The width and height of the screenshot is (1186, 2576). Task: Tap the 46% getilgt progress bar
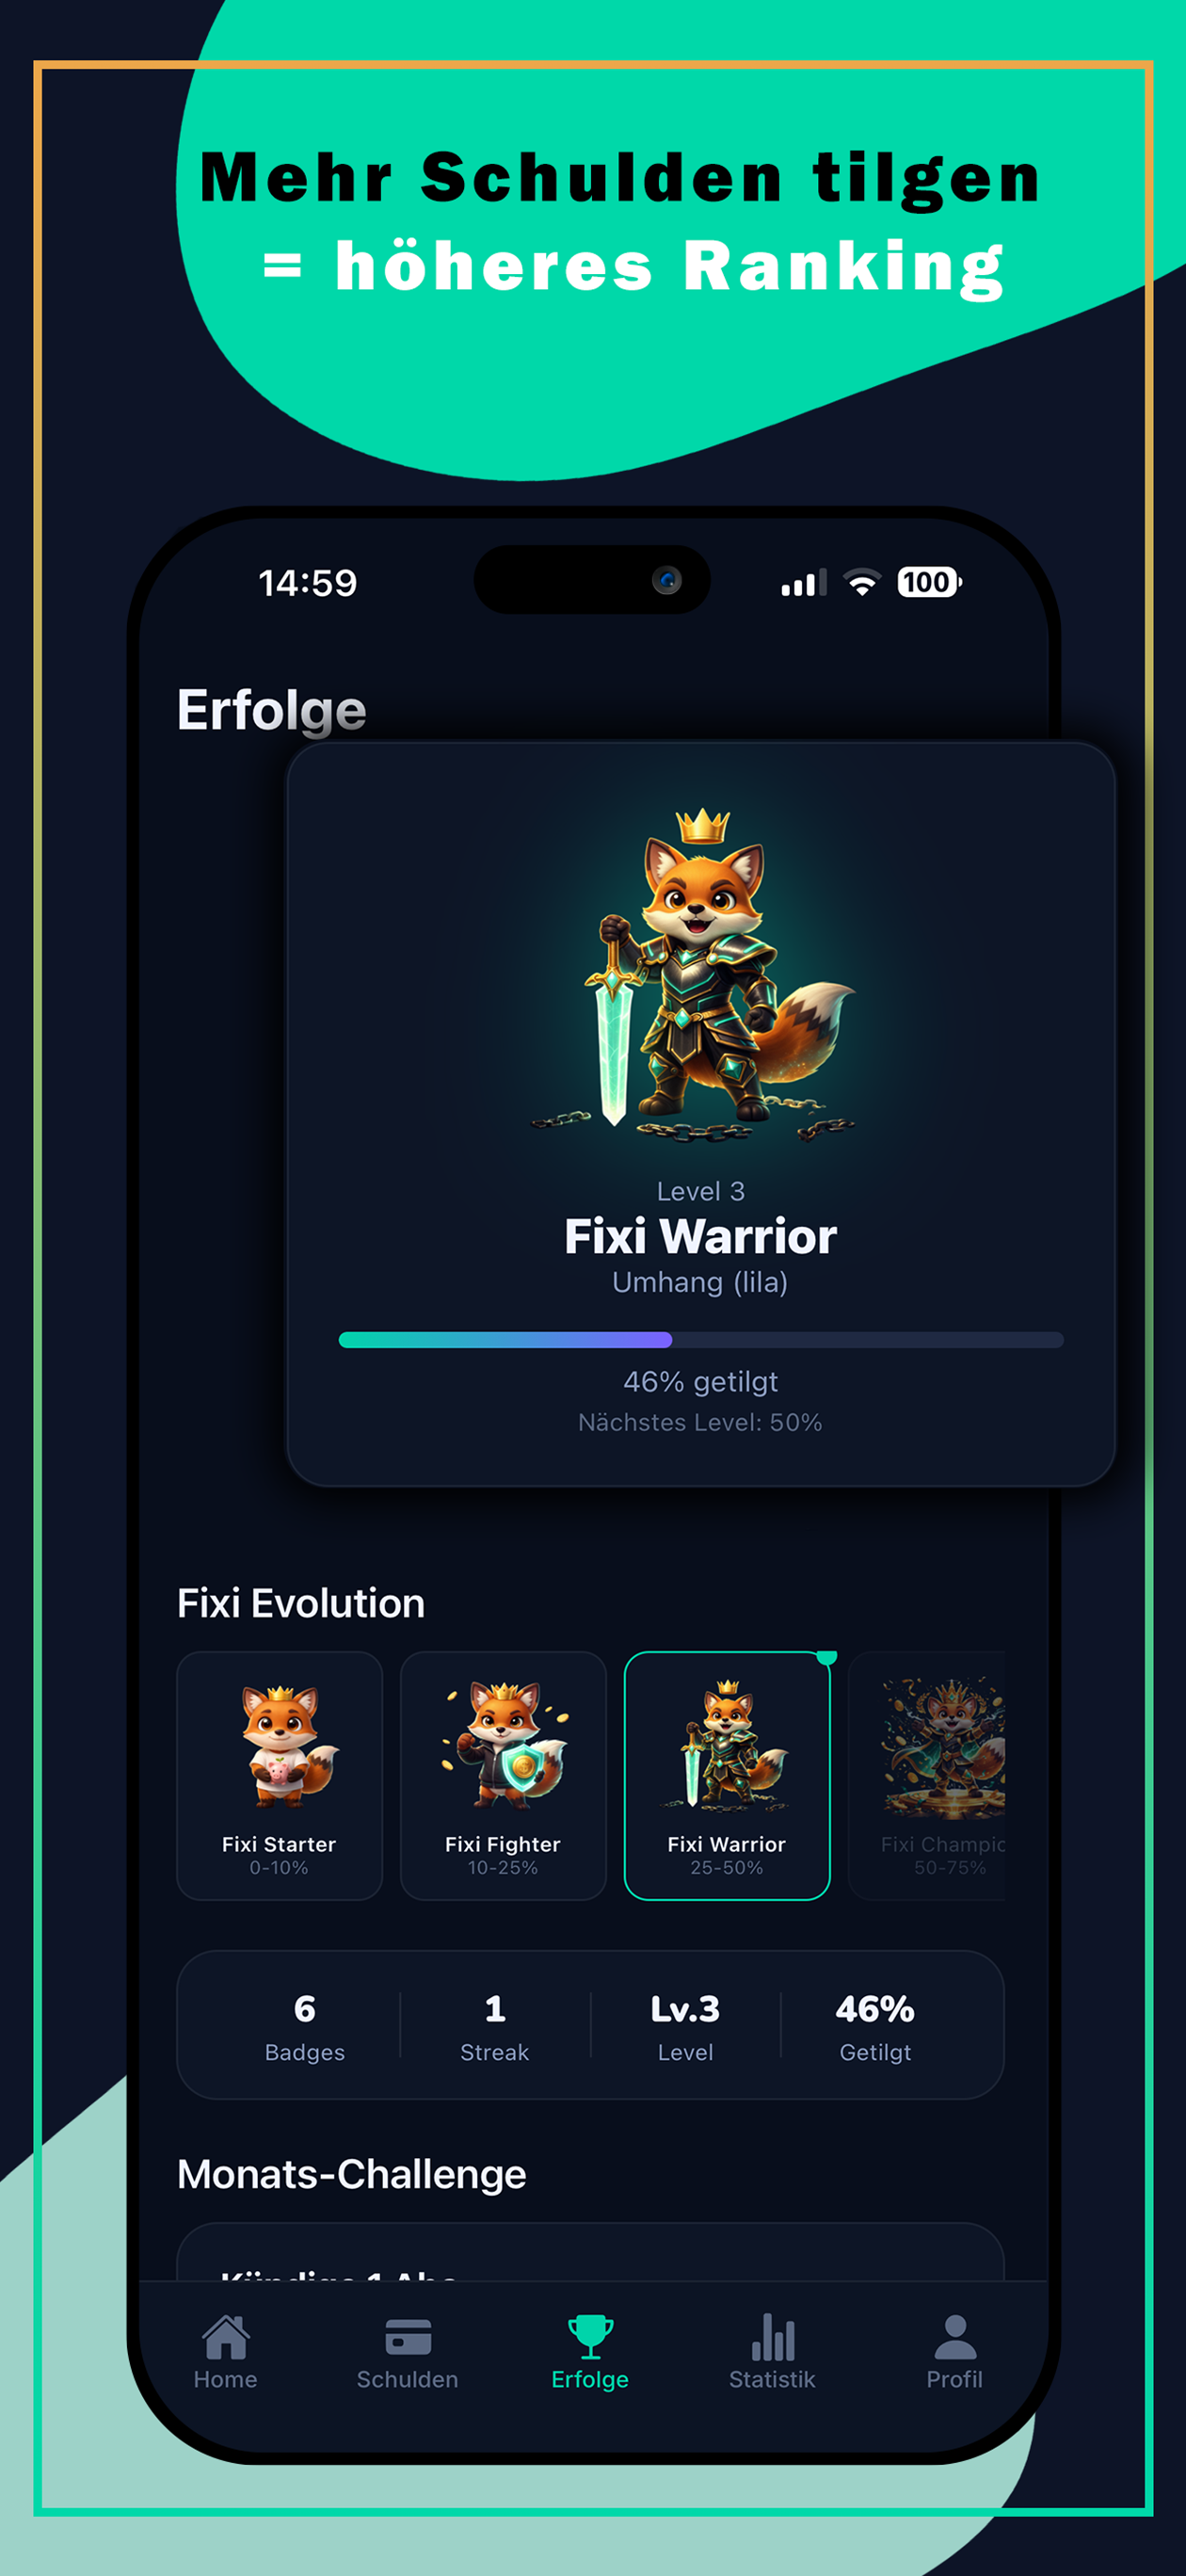[x=701, y=1340]
